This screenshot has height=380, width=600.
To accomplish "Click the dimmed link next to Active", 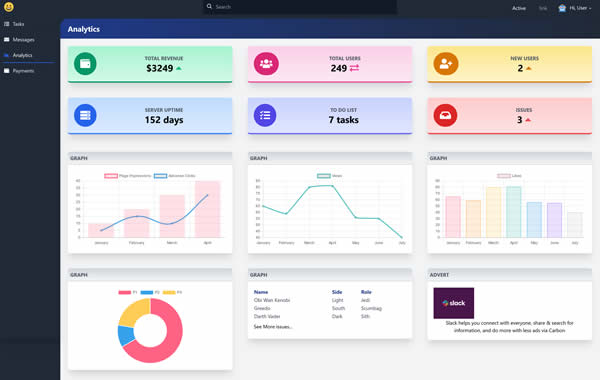I will [543, 8].
